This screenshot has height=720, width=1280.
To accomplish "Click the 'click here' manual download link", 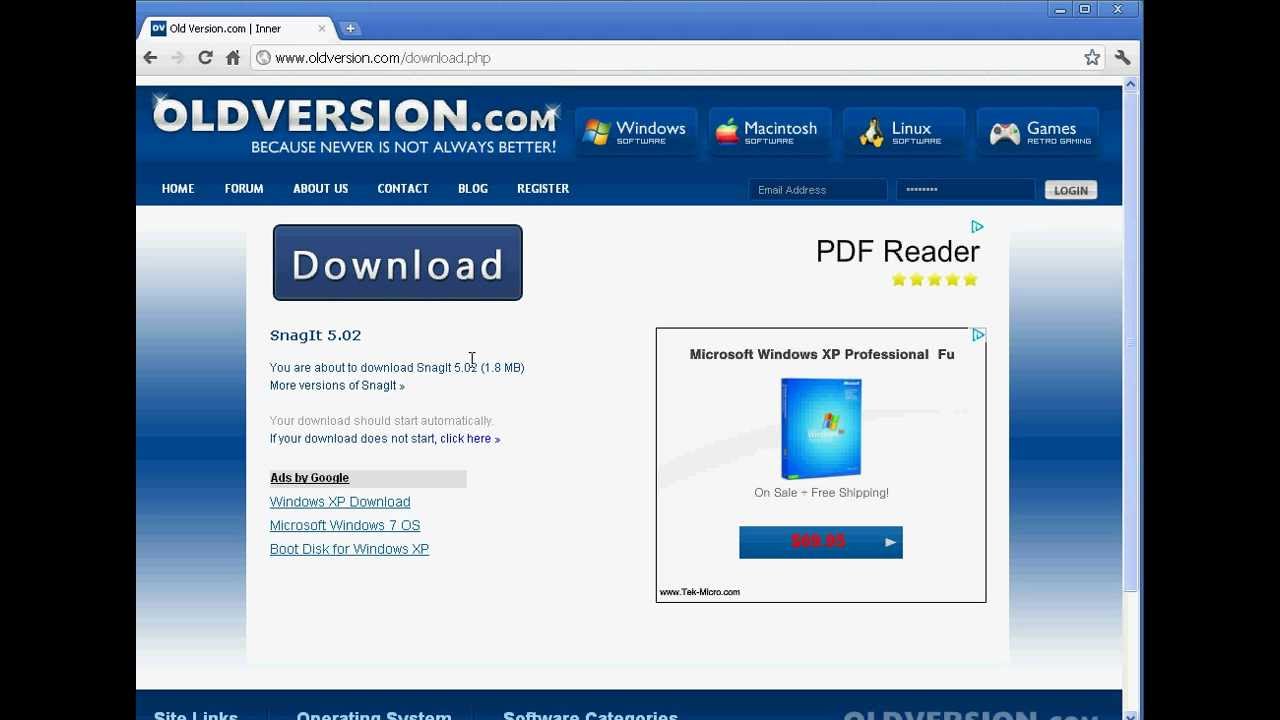I will tap(470, 439).
